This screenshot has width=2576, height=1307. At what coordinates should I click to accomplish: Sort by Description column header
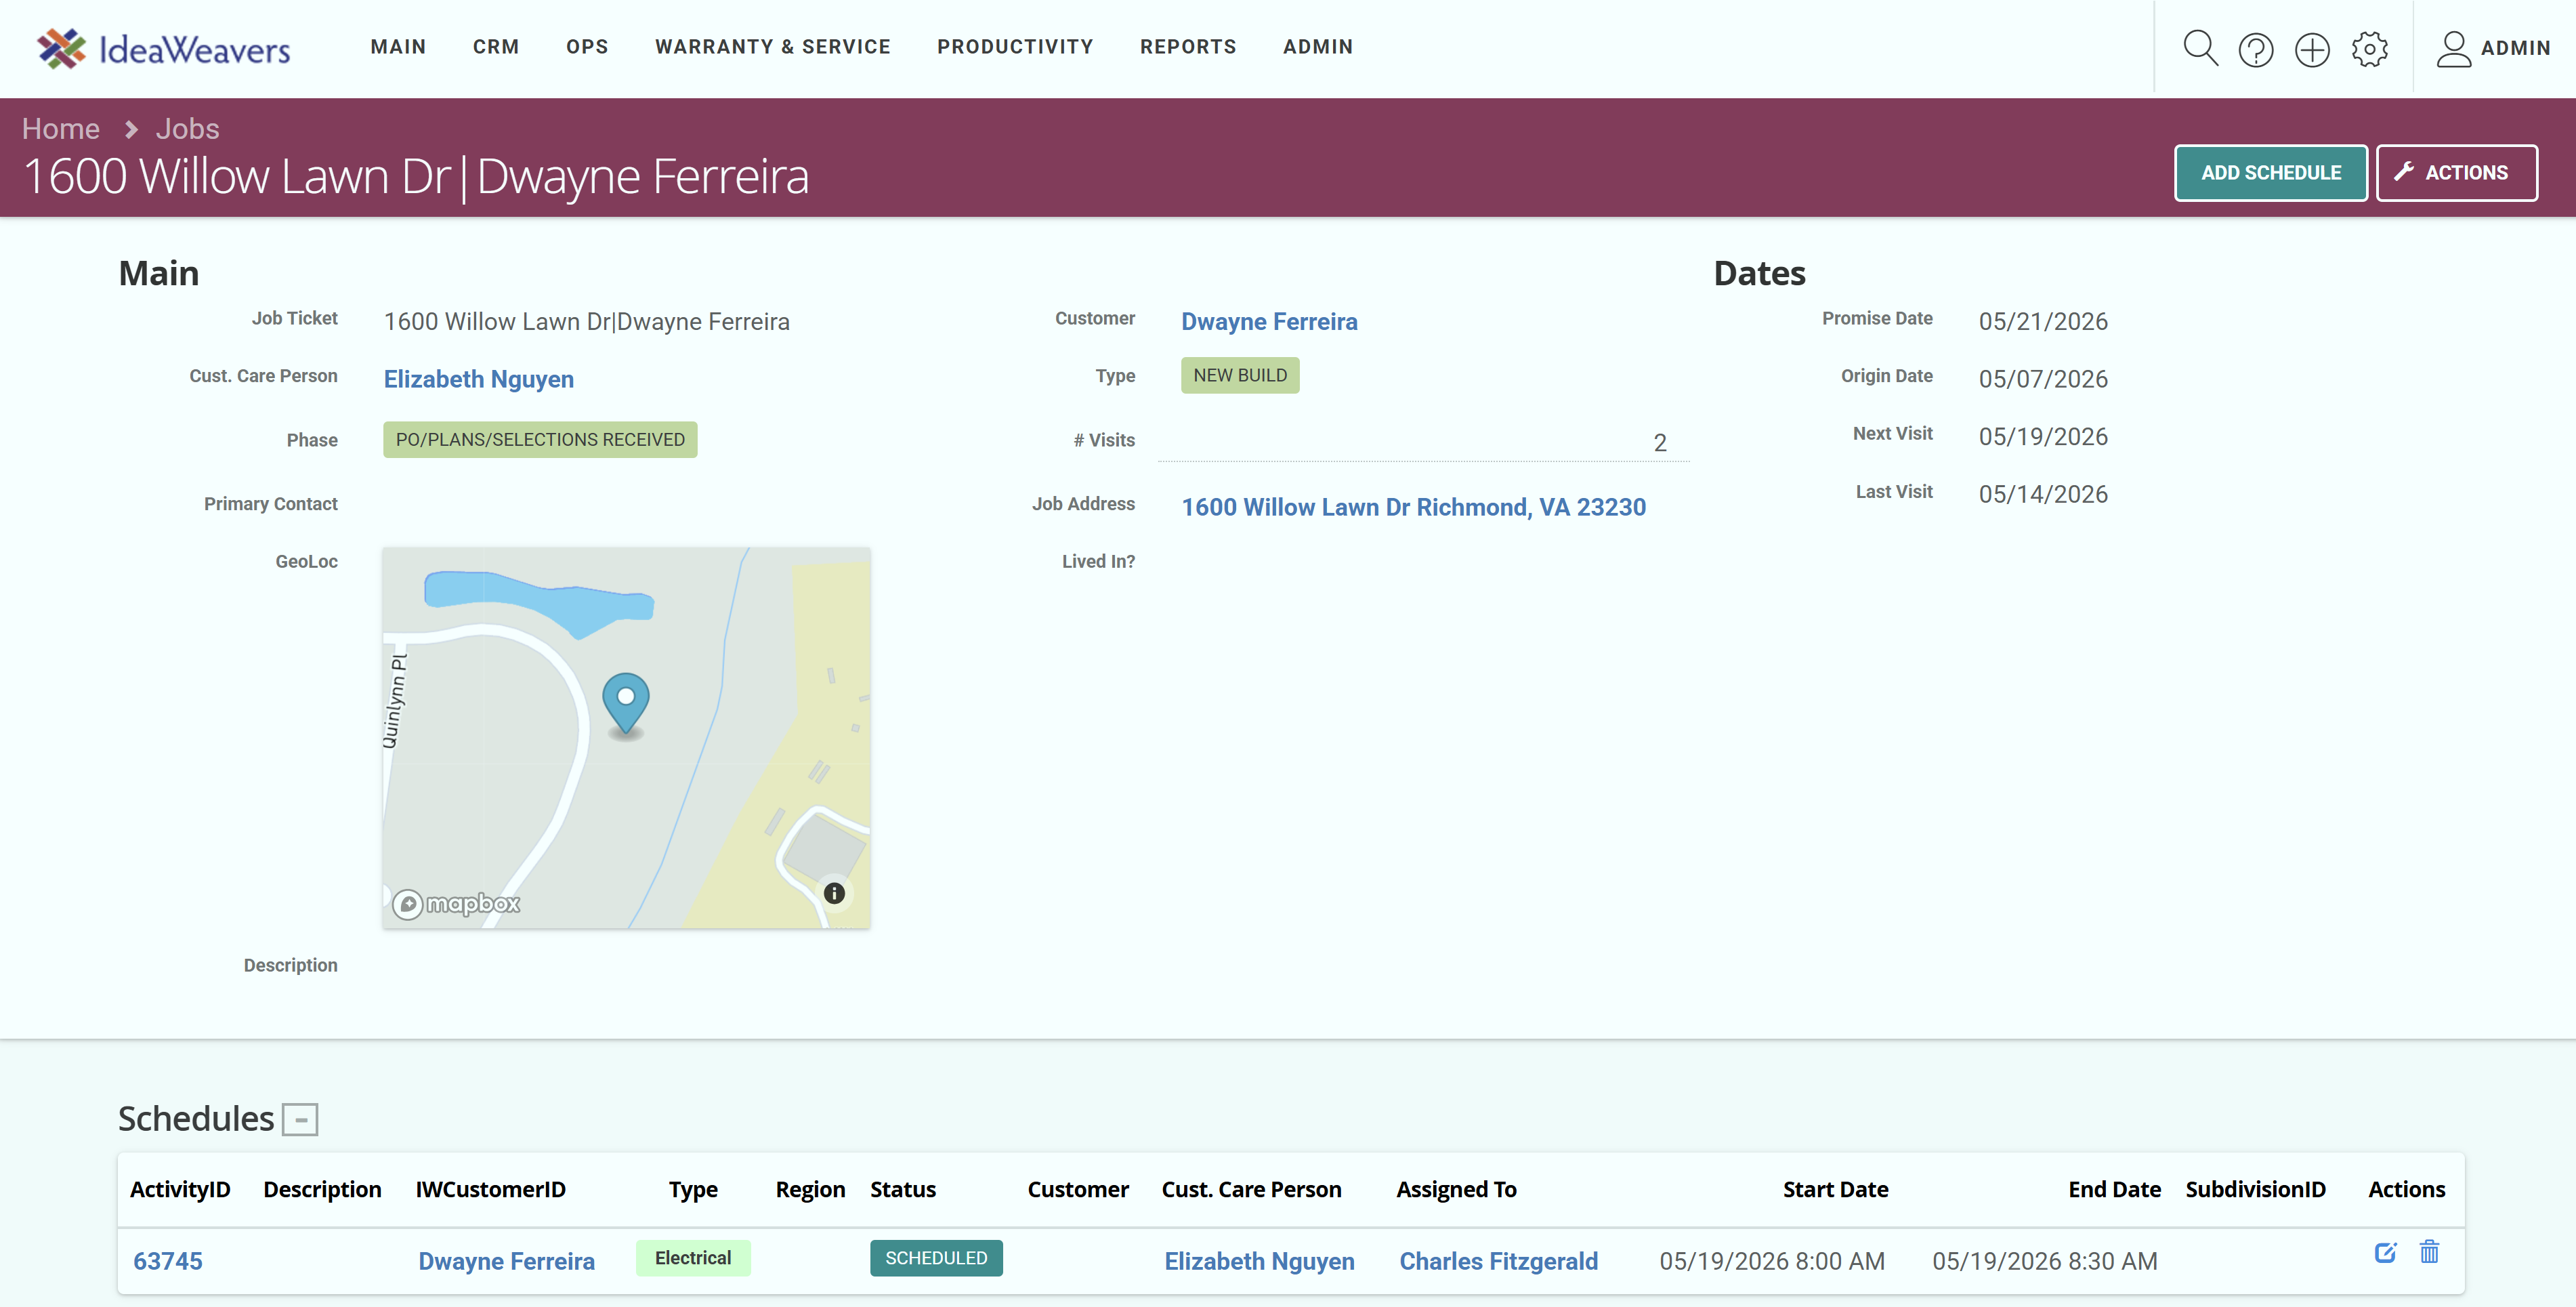322,1190
